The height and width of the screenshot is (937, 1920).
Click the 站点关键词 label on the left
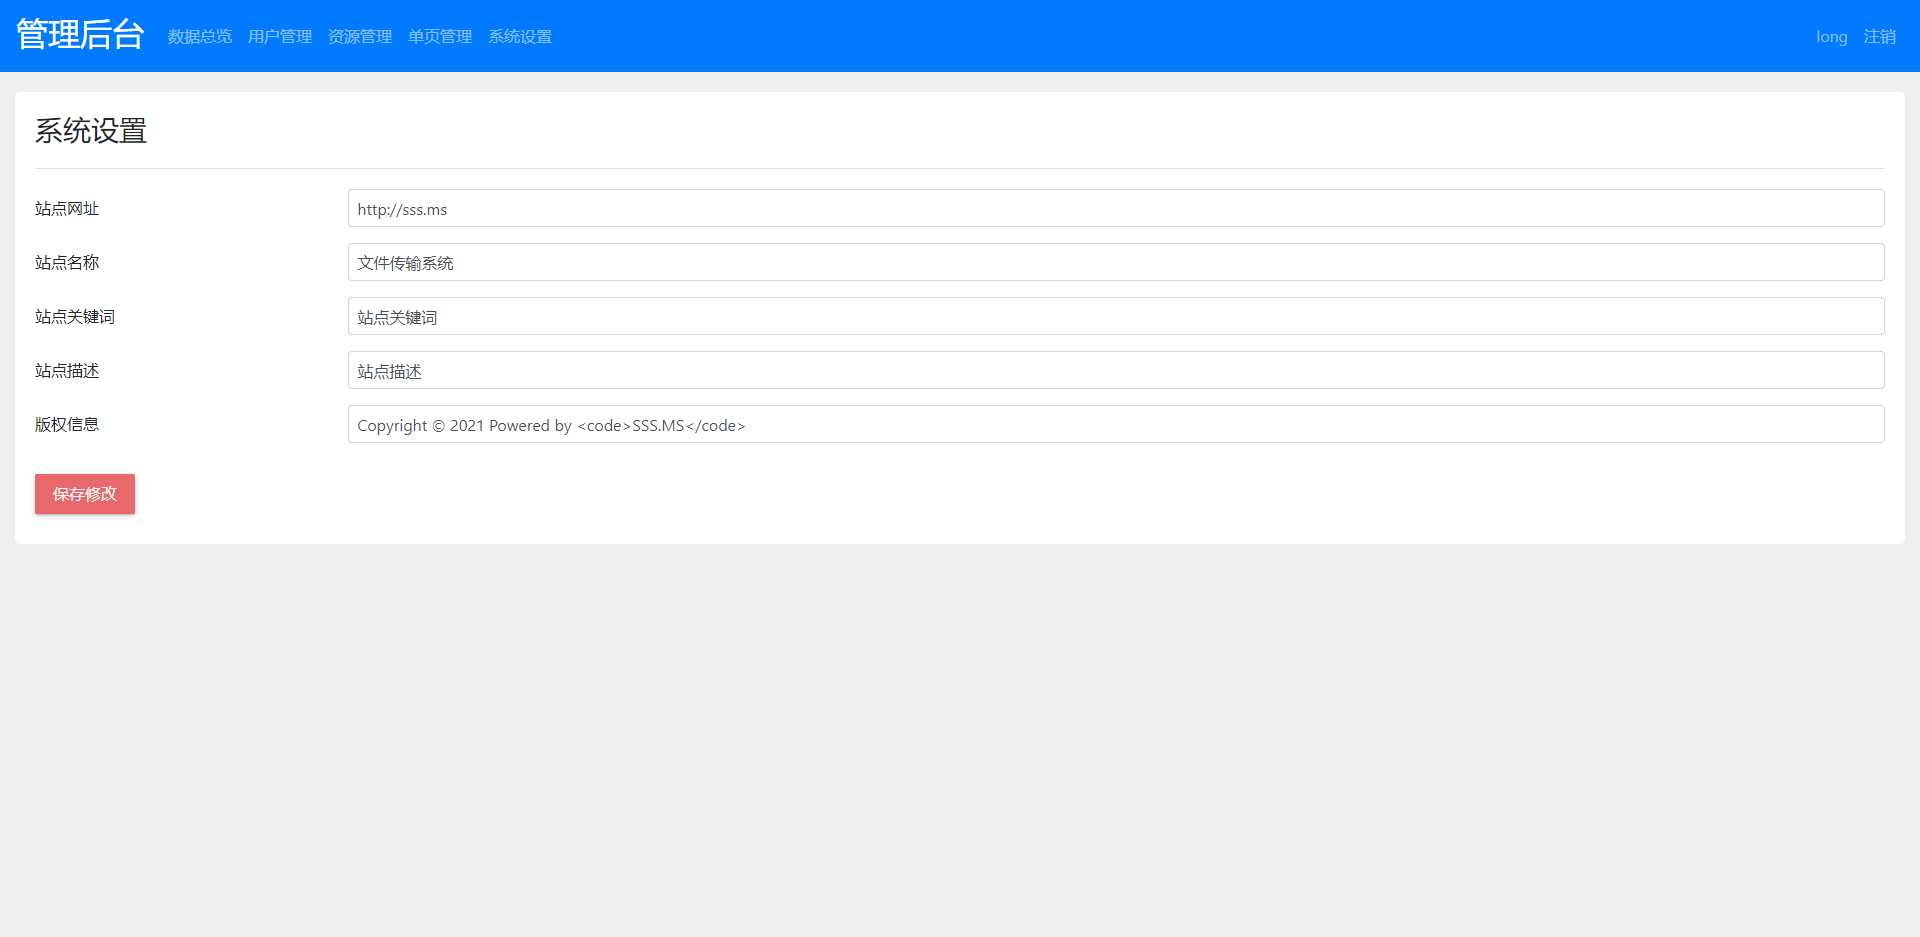tap(75, 317)
